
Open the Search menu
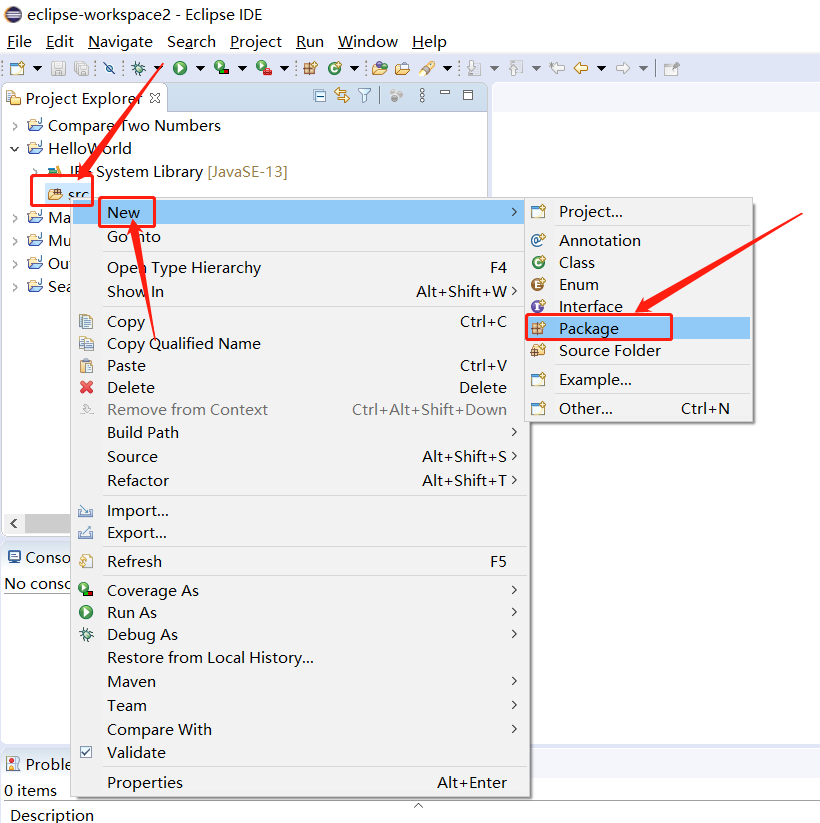point(191,41)
